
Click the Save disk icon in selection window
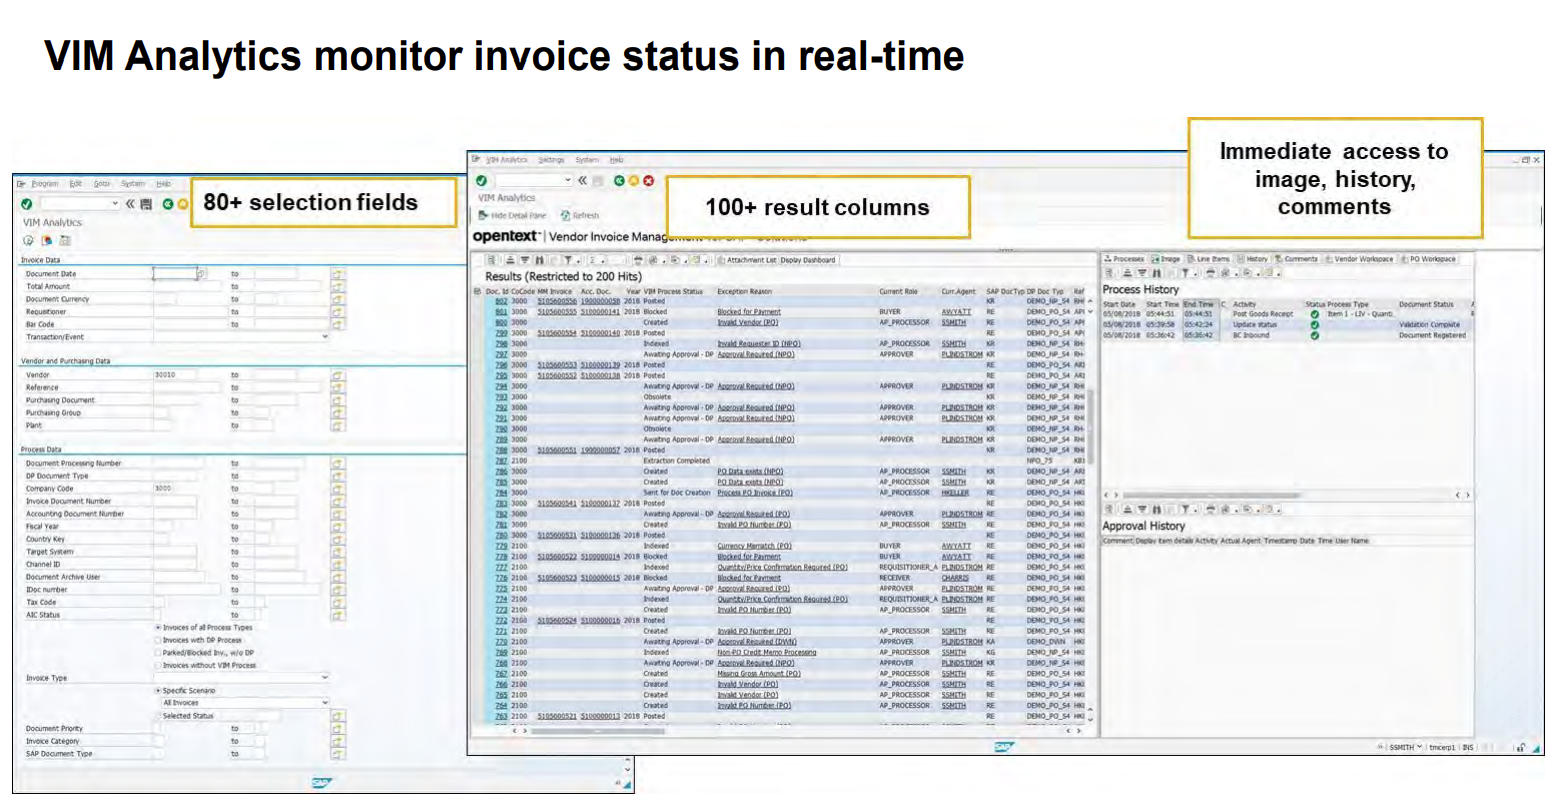point(146,204)
